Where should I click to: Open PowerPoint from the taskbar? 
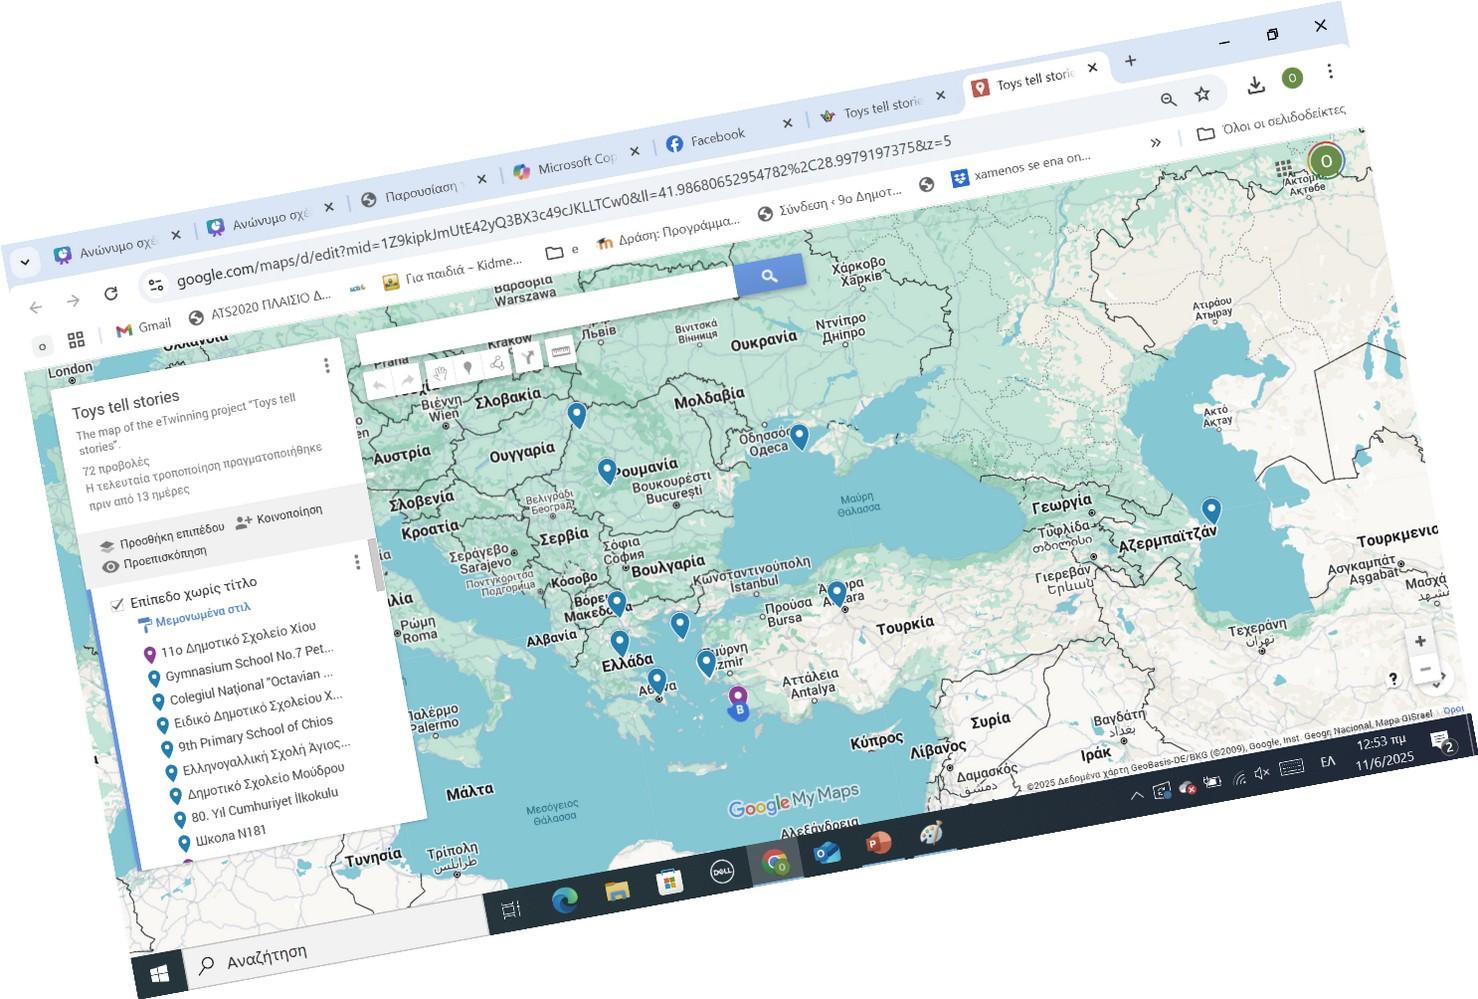point(878,844)
